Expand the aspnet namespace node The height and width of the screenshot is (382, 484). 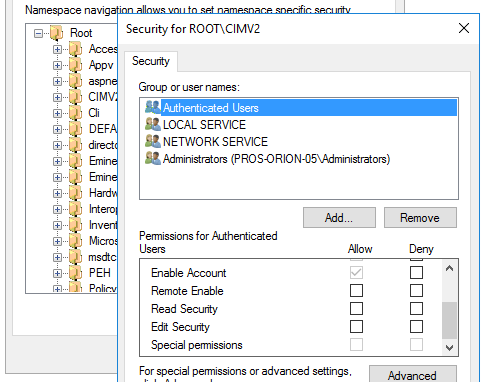tap(57, 81)
